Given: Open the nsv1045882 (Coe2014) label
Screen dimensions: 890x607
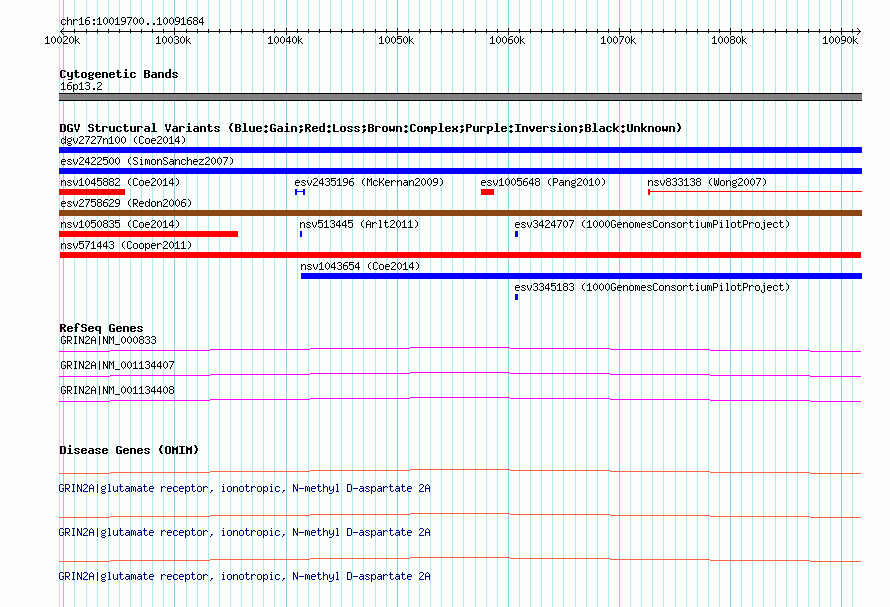Looking at the screenshot, I should [120, 182].
